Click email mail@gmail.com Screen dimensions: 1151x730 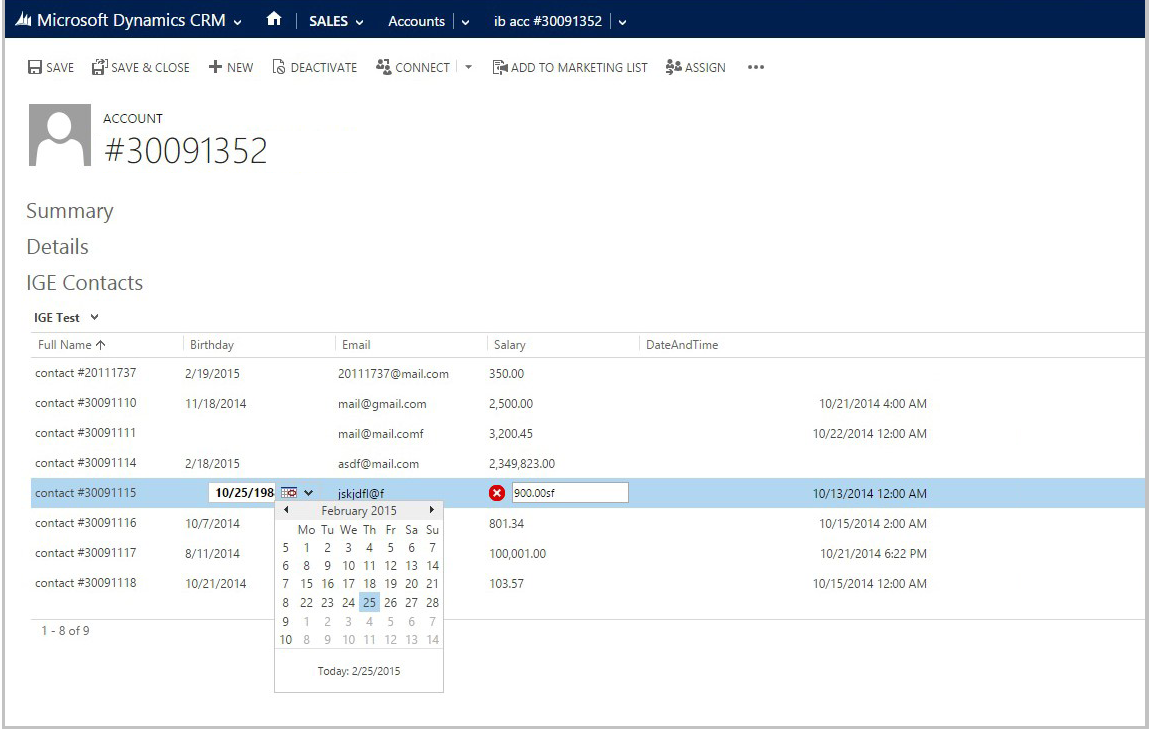[x=382, y=404]
